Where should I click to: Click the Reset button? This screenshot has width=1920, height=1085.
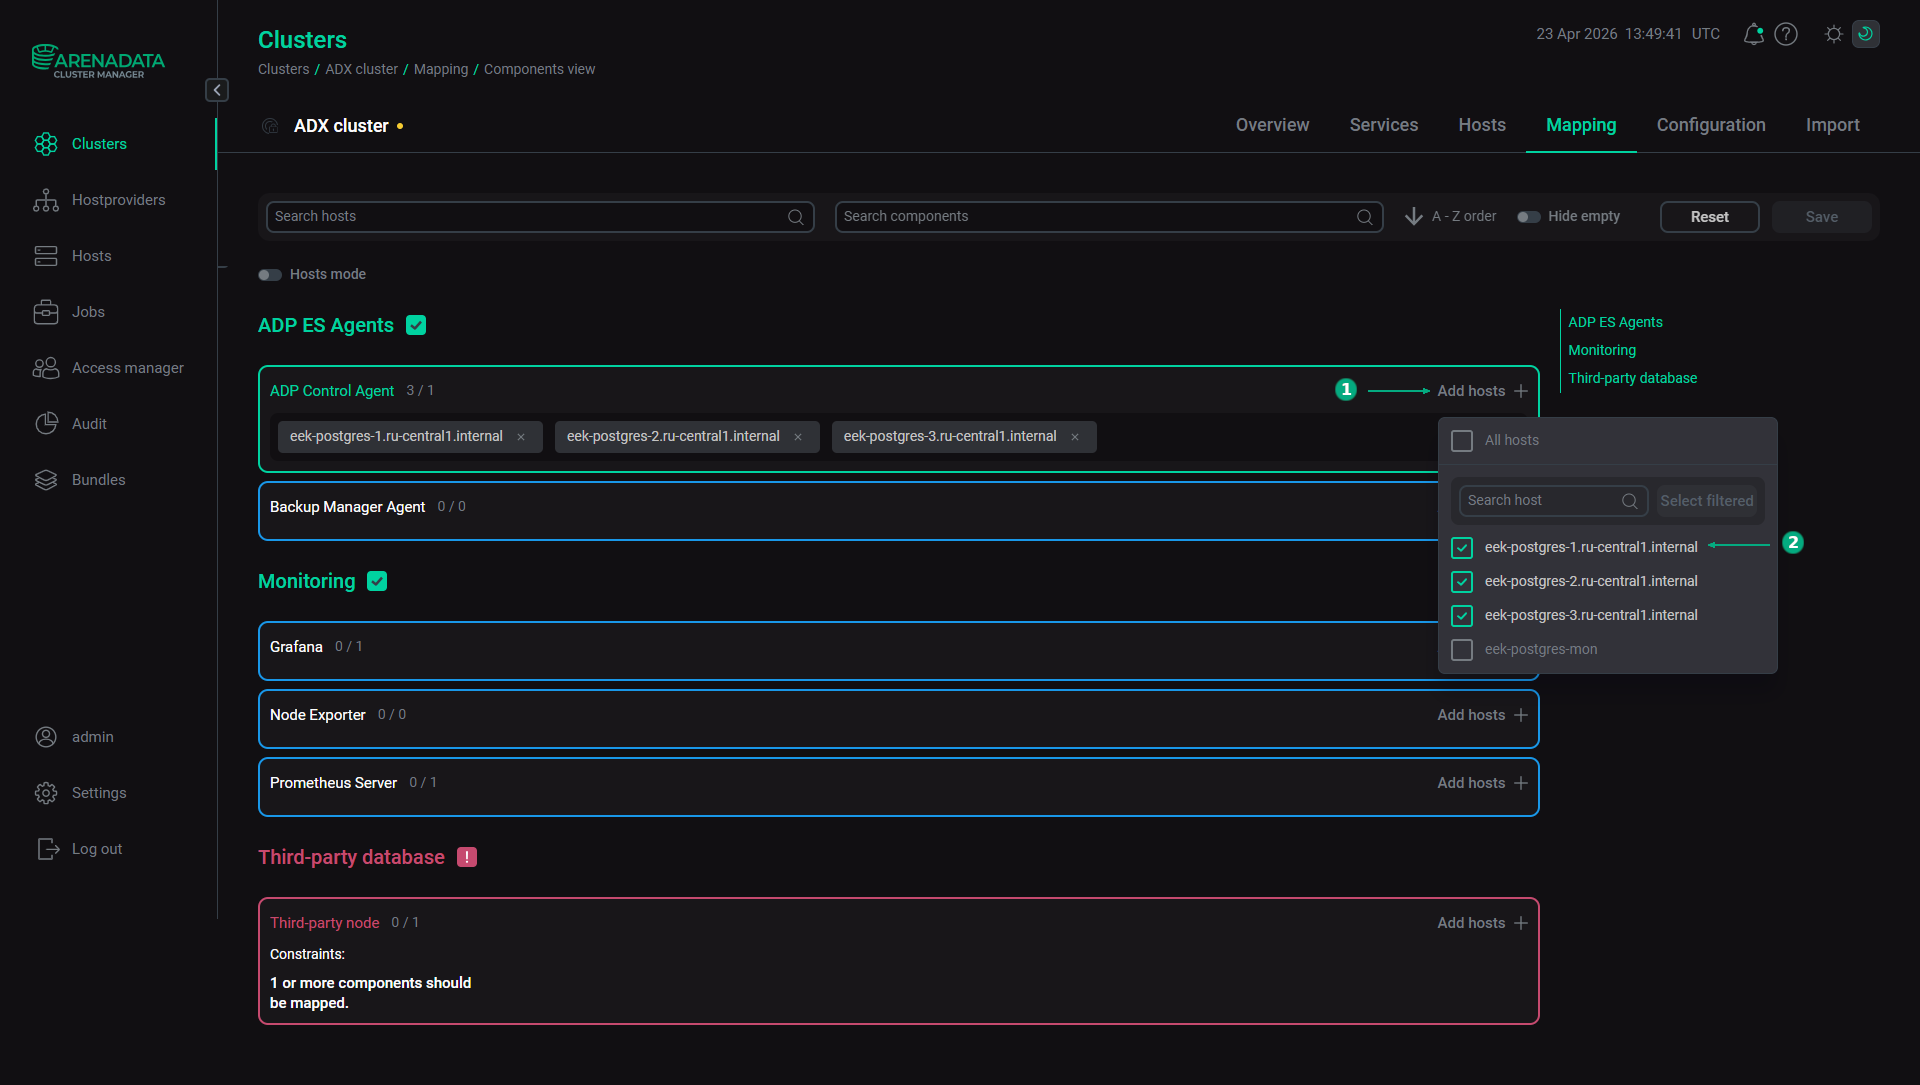click(1710, 217)
